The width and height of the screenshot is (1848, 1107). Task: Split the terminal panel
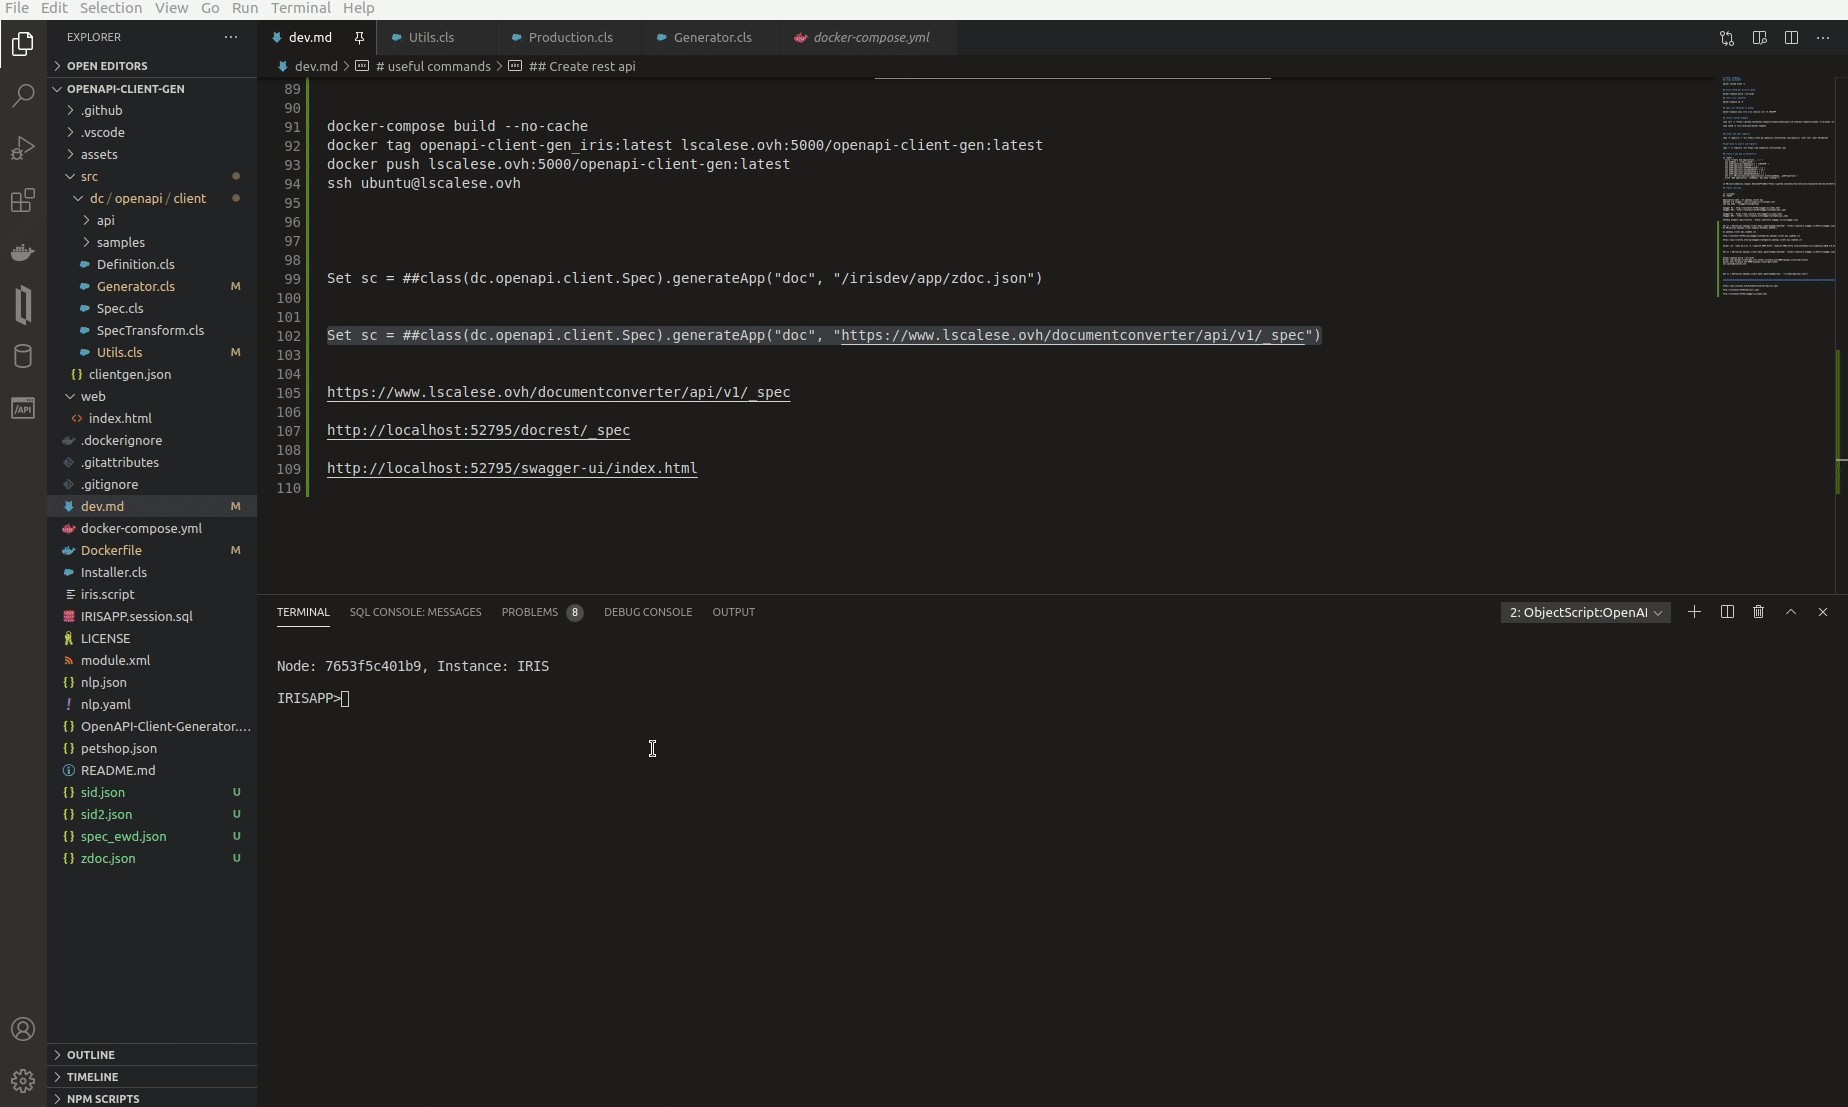(x=1727, y=612)
